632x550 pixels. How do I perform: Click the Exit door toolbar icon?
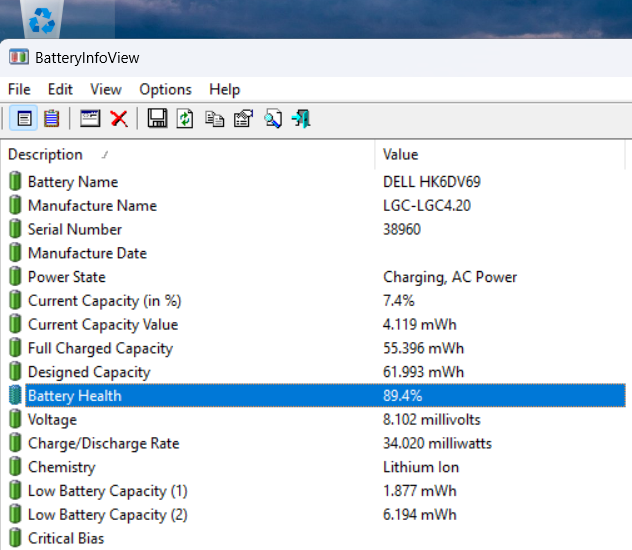tap(301, 119)
